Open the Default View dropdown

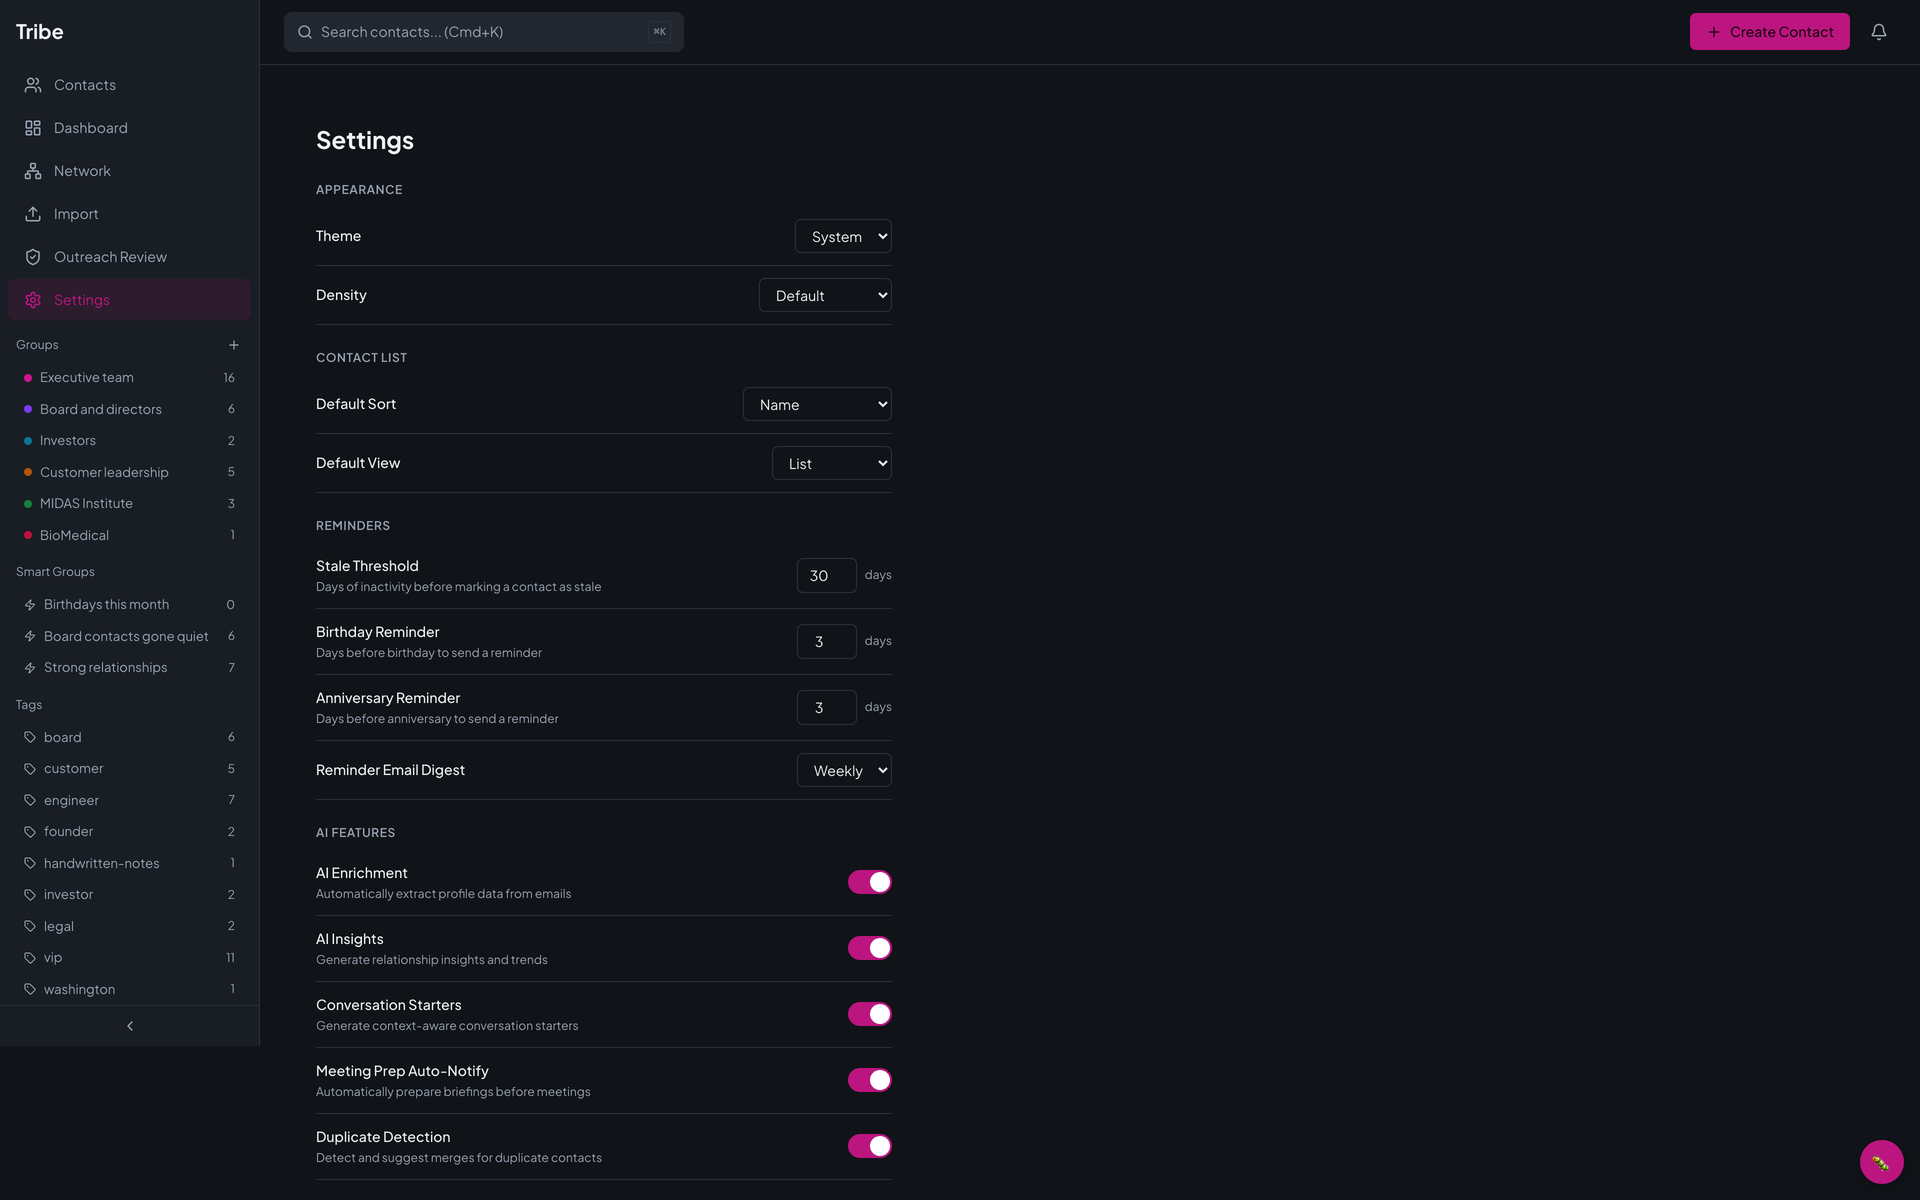[x=831, y=463]
